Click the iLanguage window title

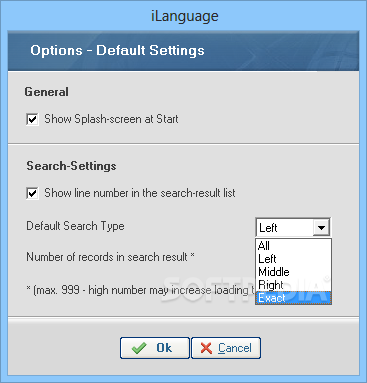pyautogui.click(x=184, y=16)
